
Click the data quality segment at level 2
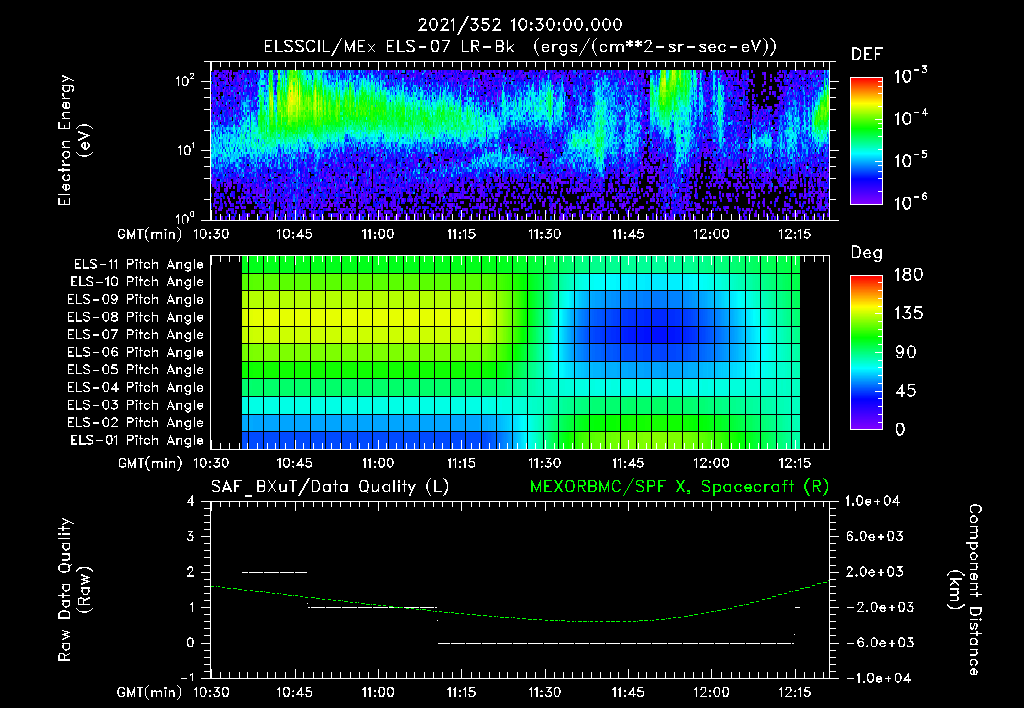[x=274, y=572]
